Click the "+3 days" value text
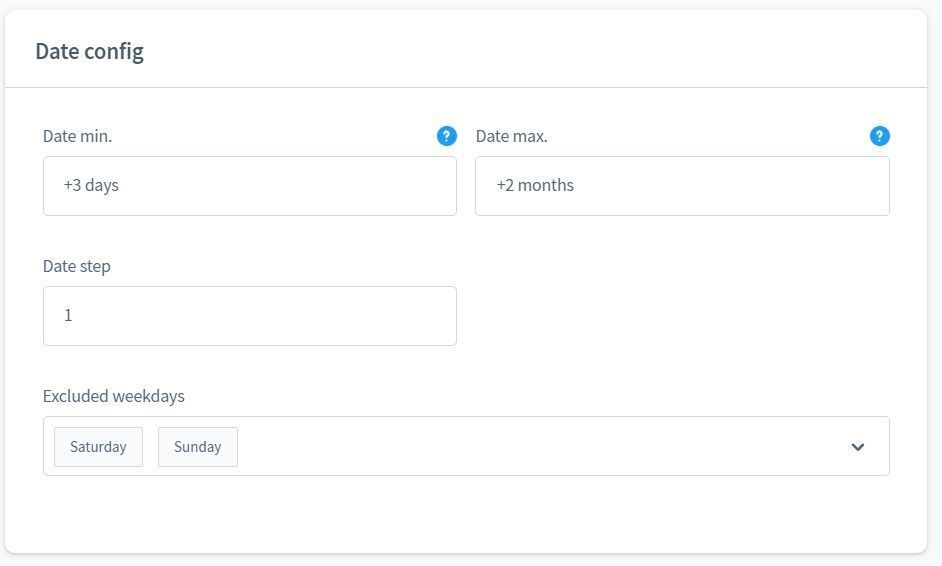Viewport: 942px width, 566px height. pos(91,185)
